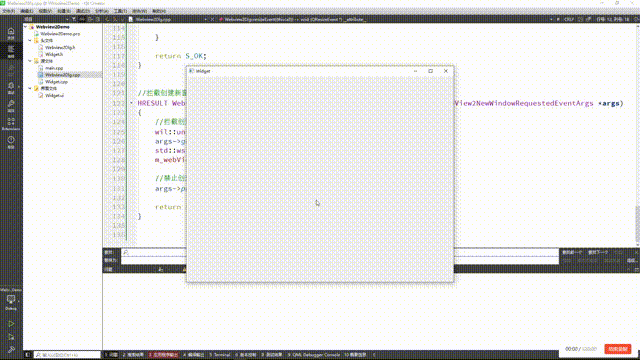This screenshot has width=640, height=360.
Task: Collapse the 源文件 sources folder
Action: pyautogui.click(x=30, y=61)
